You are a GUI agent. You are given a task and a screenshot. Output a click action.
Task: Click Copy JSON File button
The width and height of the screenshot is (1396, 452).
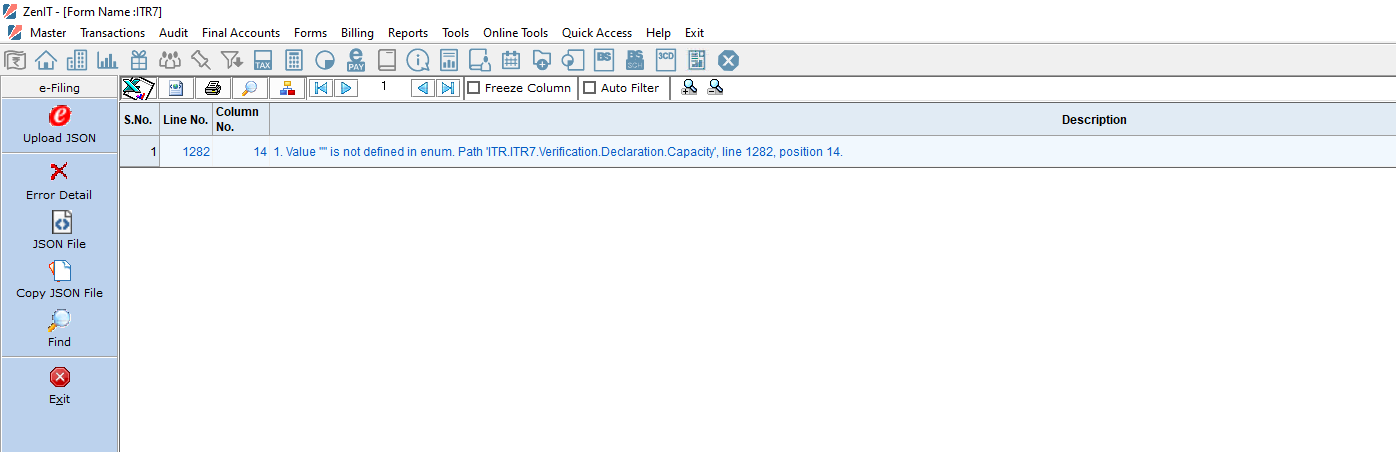pyautogui.click(x=59, y=280)
